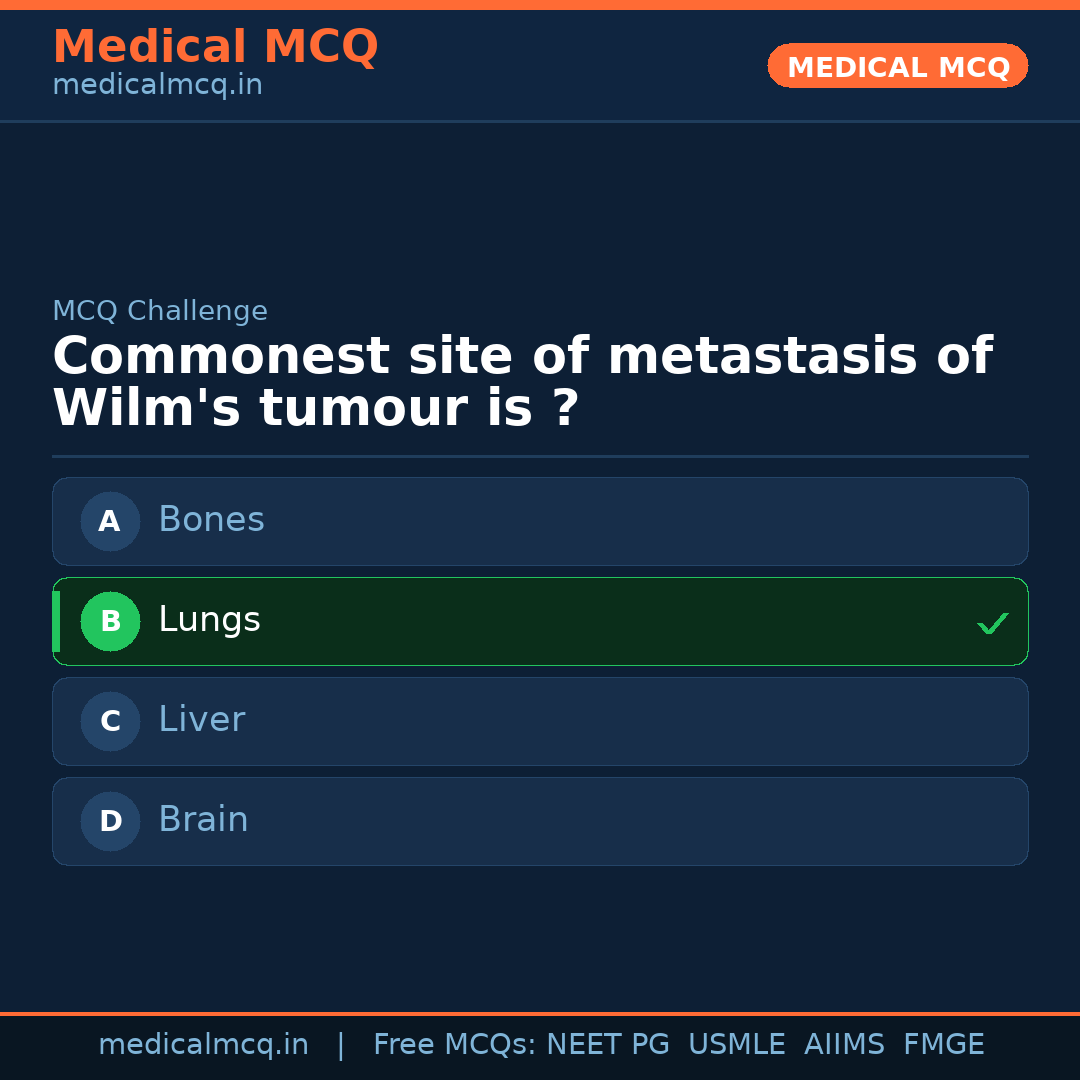Choose the Liver answer text

pos(201,720)
